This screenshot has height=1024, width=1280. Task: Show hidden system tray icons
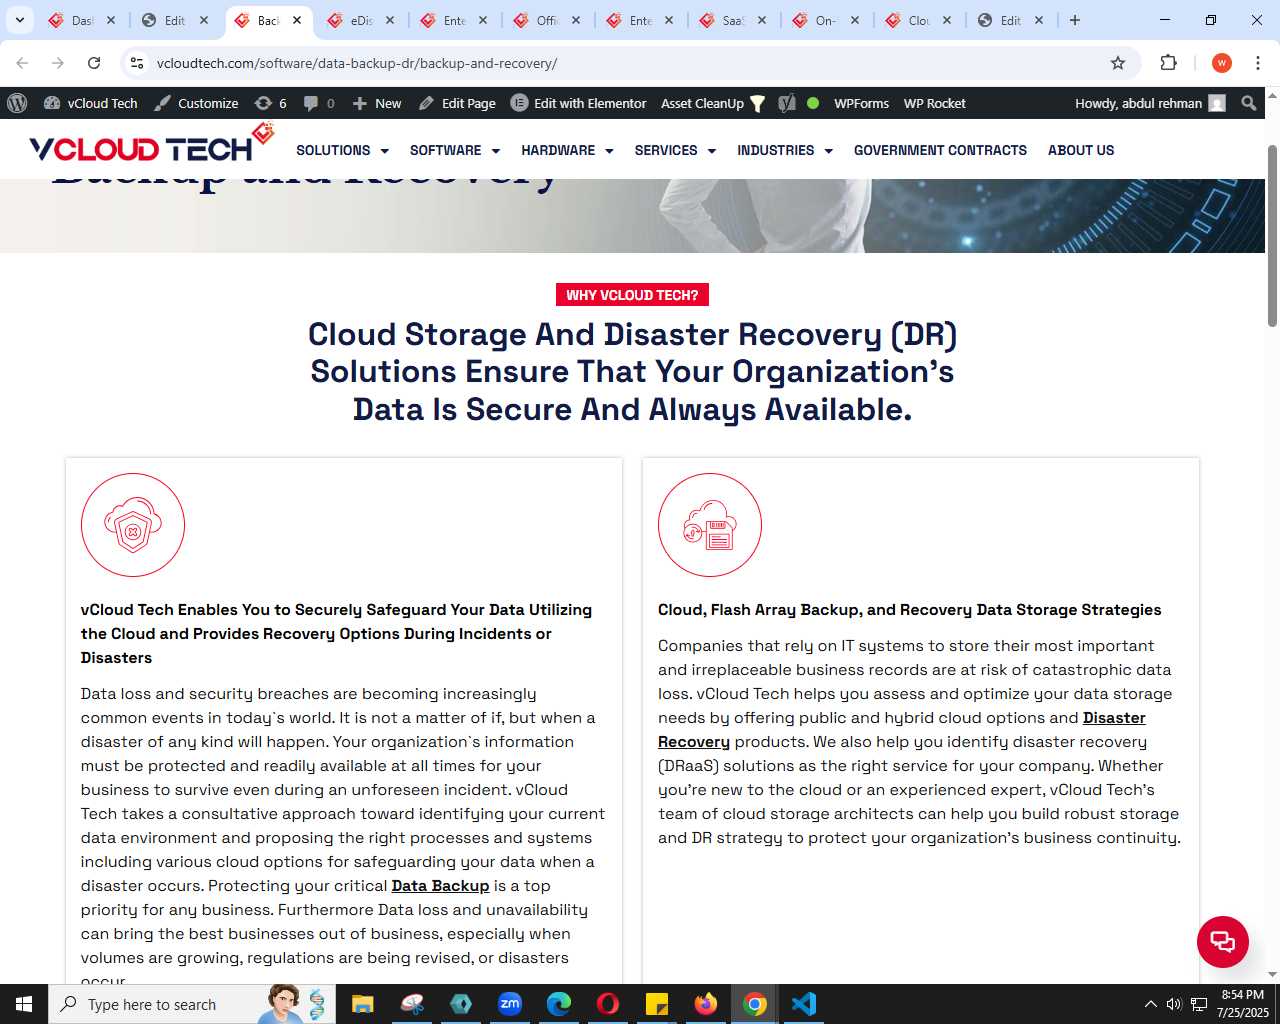coord(1150,1004)
